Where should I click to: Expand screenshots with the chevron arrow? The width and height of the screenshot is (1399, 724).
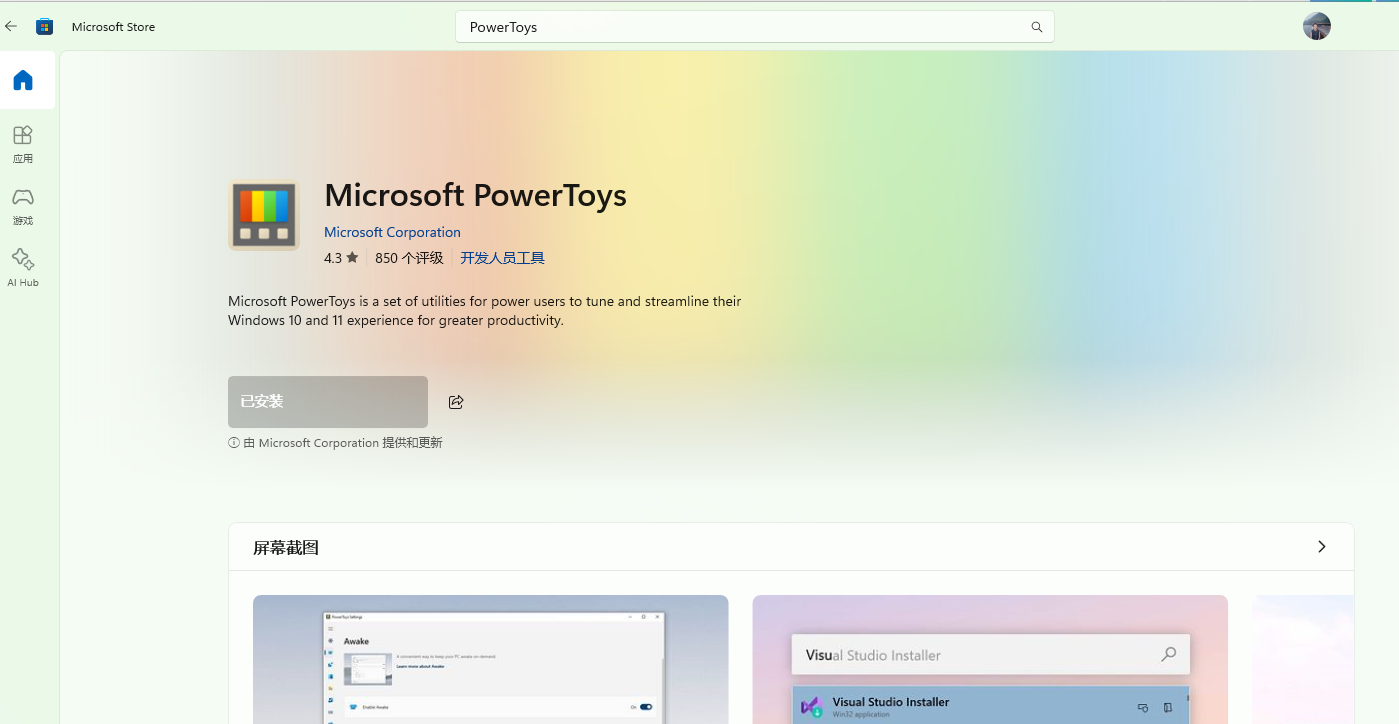point(1322,547)
